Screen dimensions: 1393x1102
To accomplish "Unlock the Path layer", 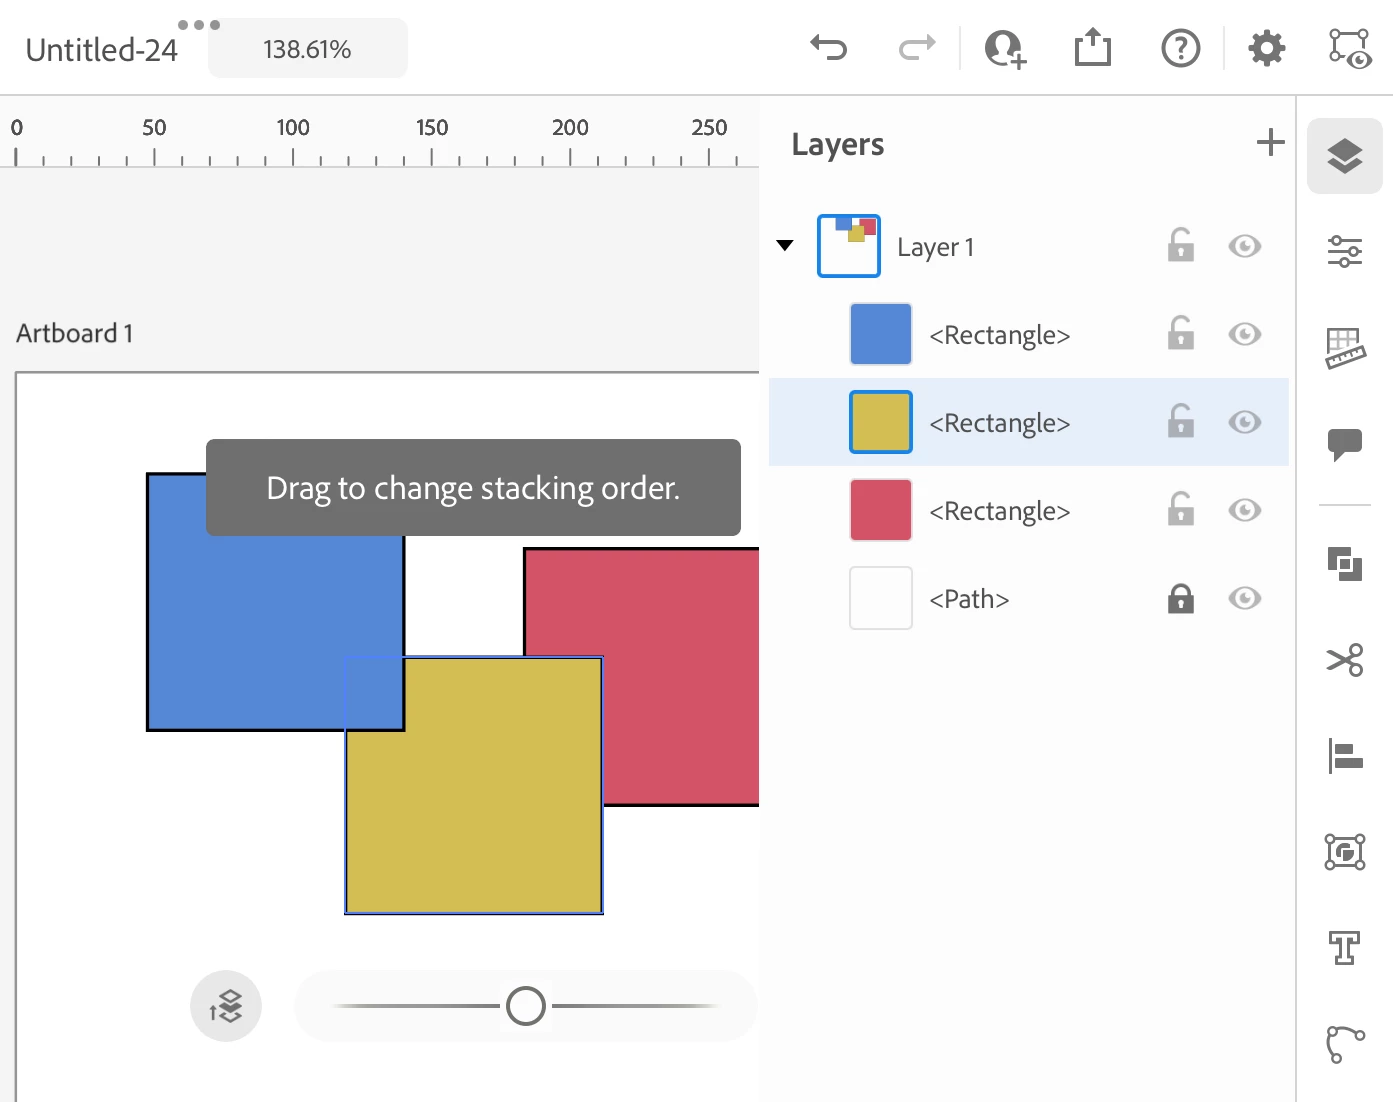I will point(1181,598).
